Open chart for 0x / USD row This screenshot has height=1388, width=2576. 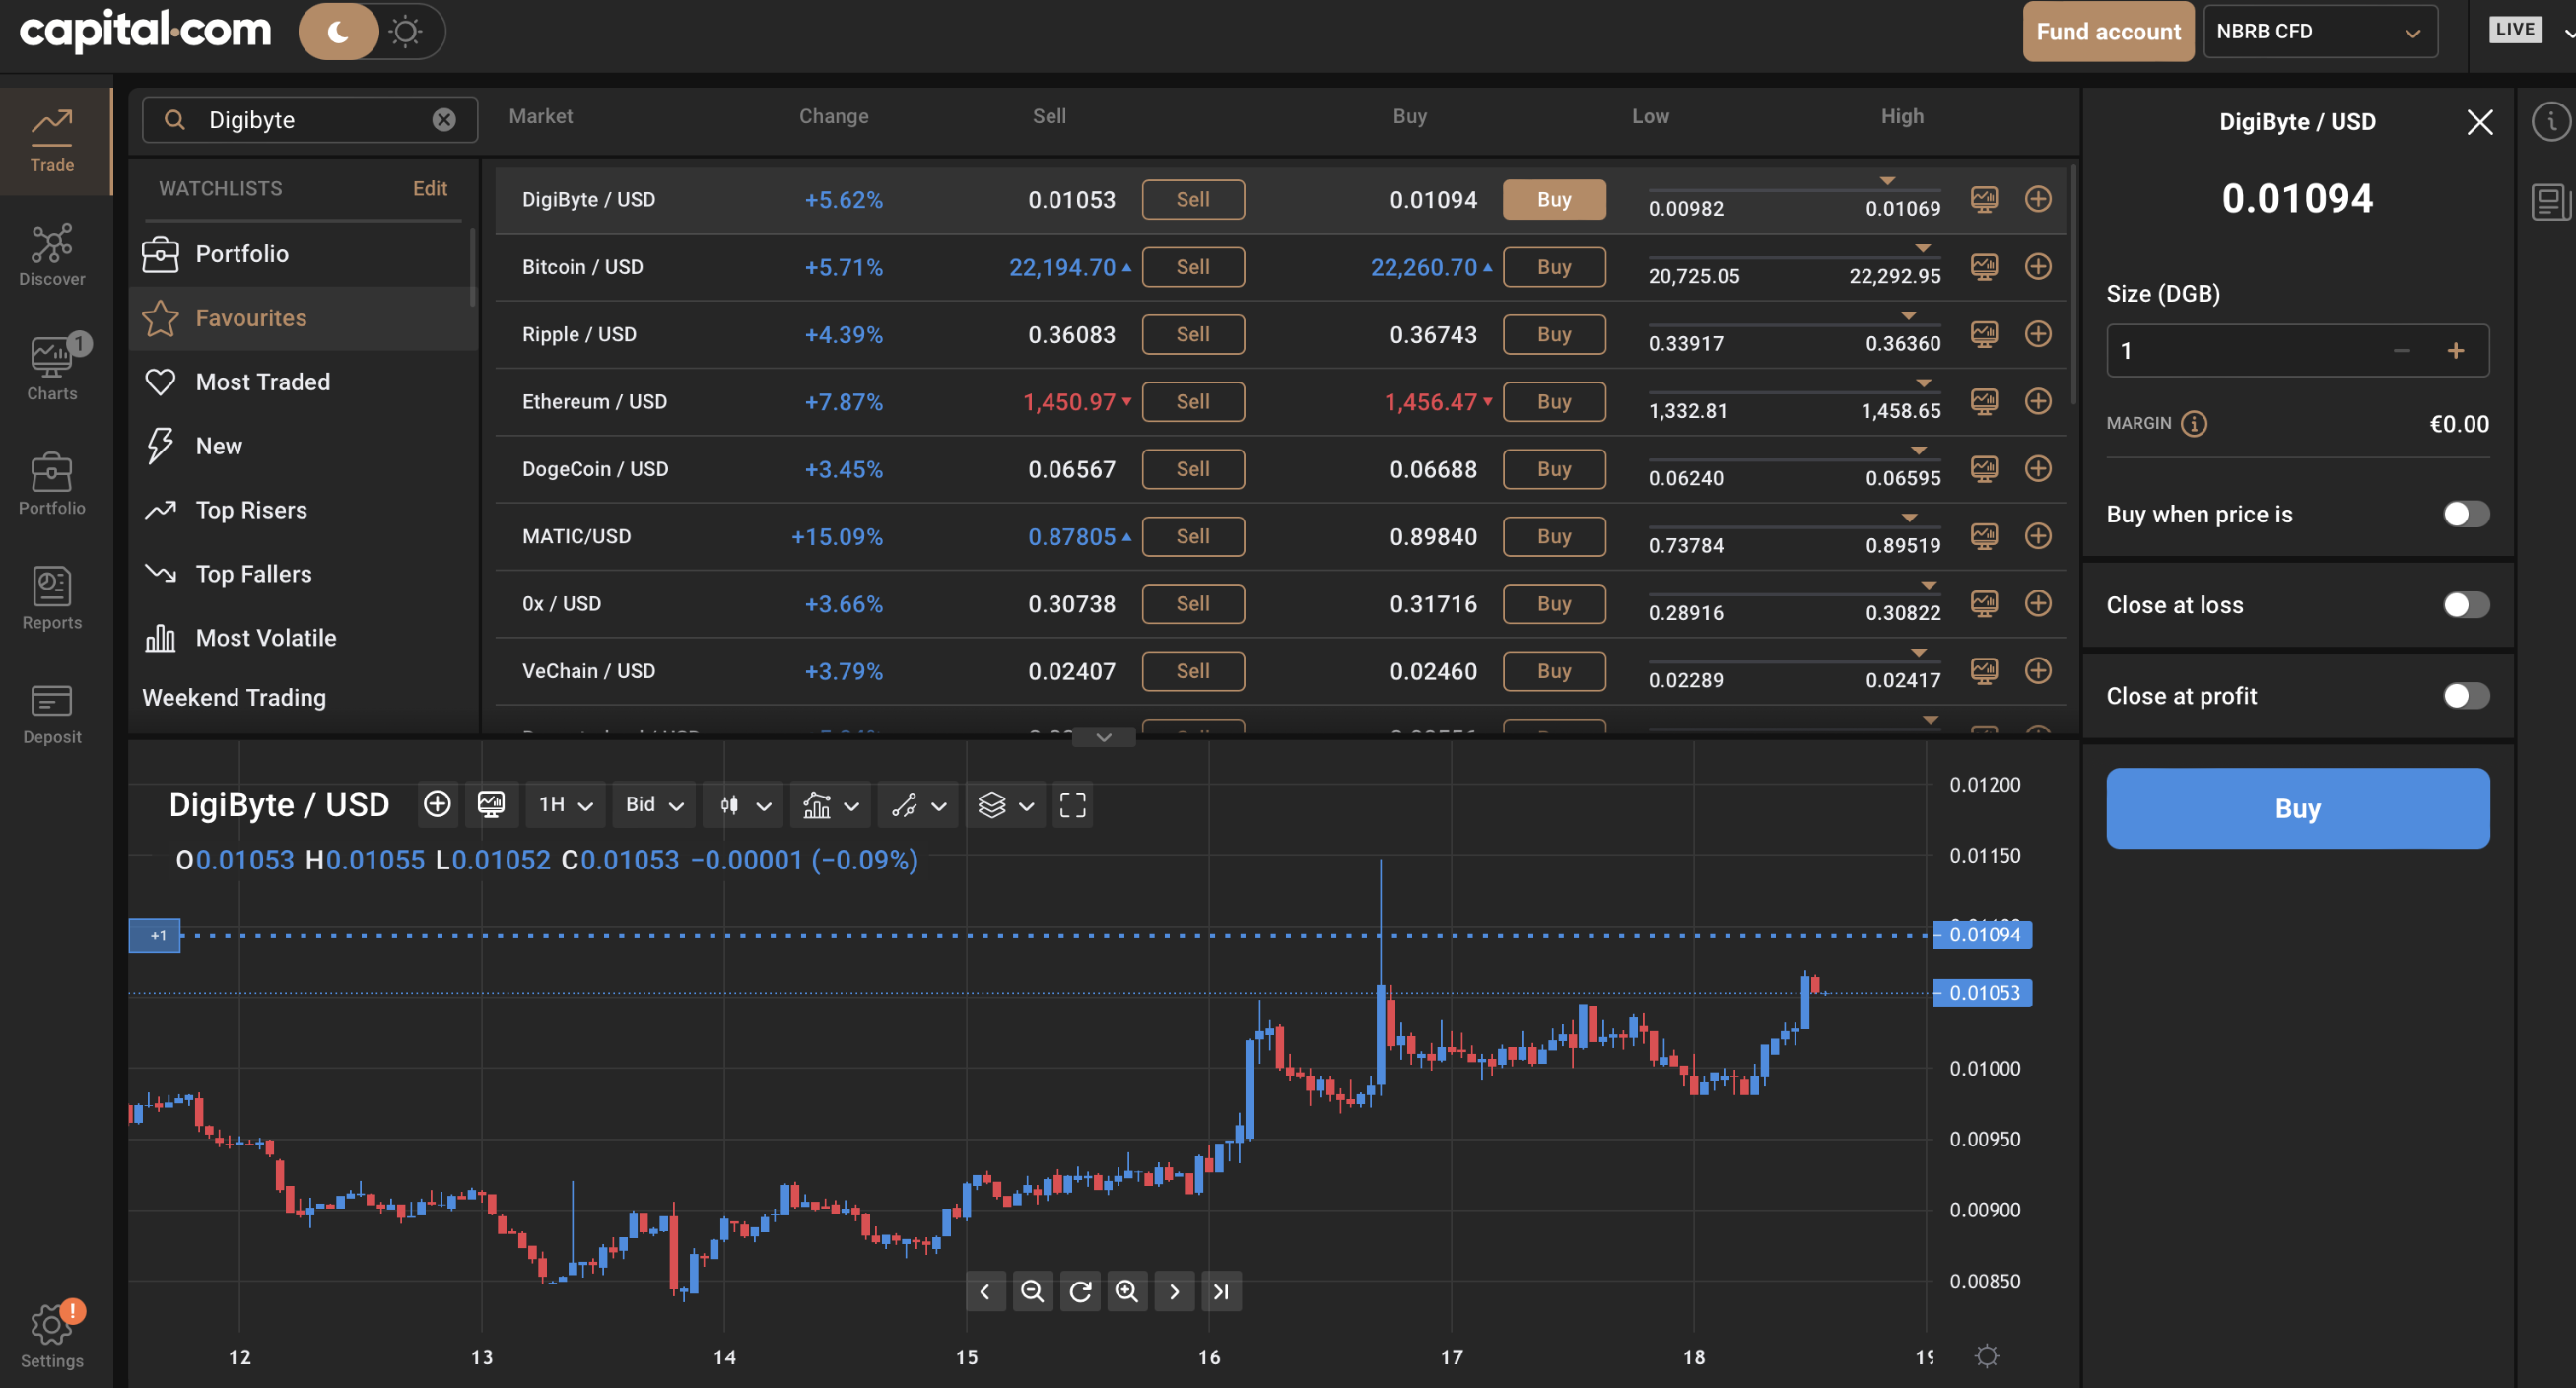coord(1984,603)
